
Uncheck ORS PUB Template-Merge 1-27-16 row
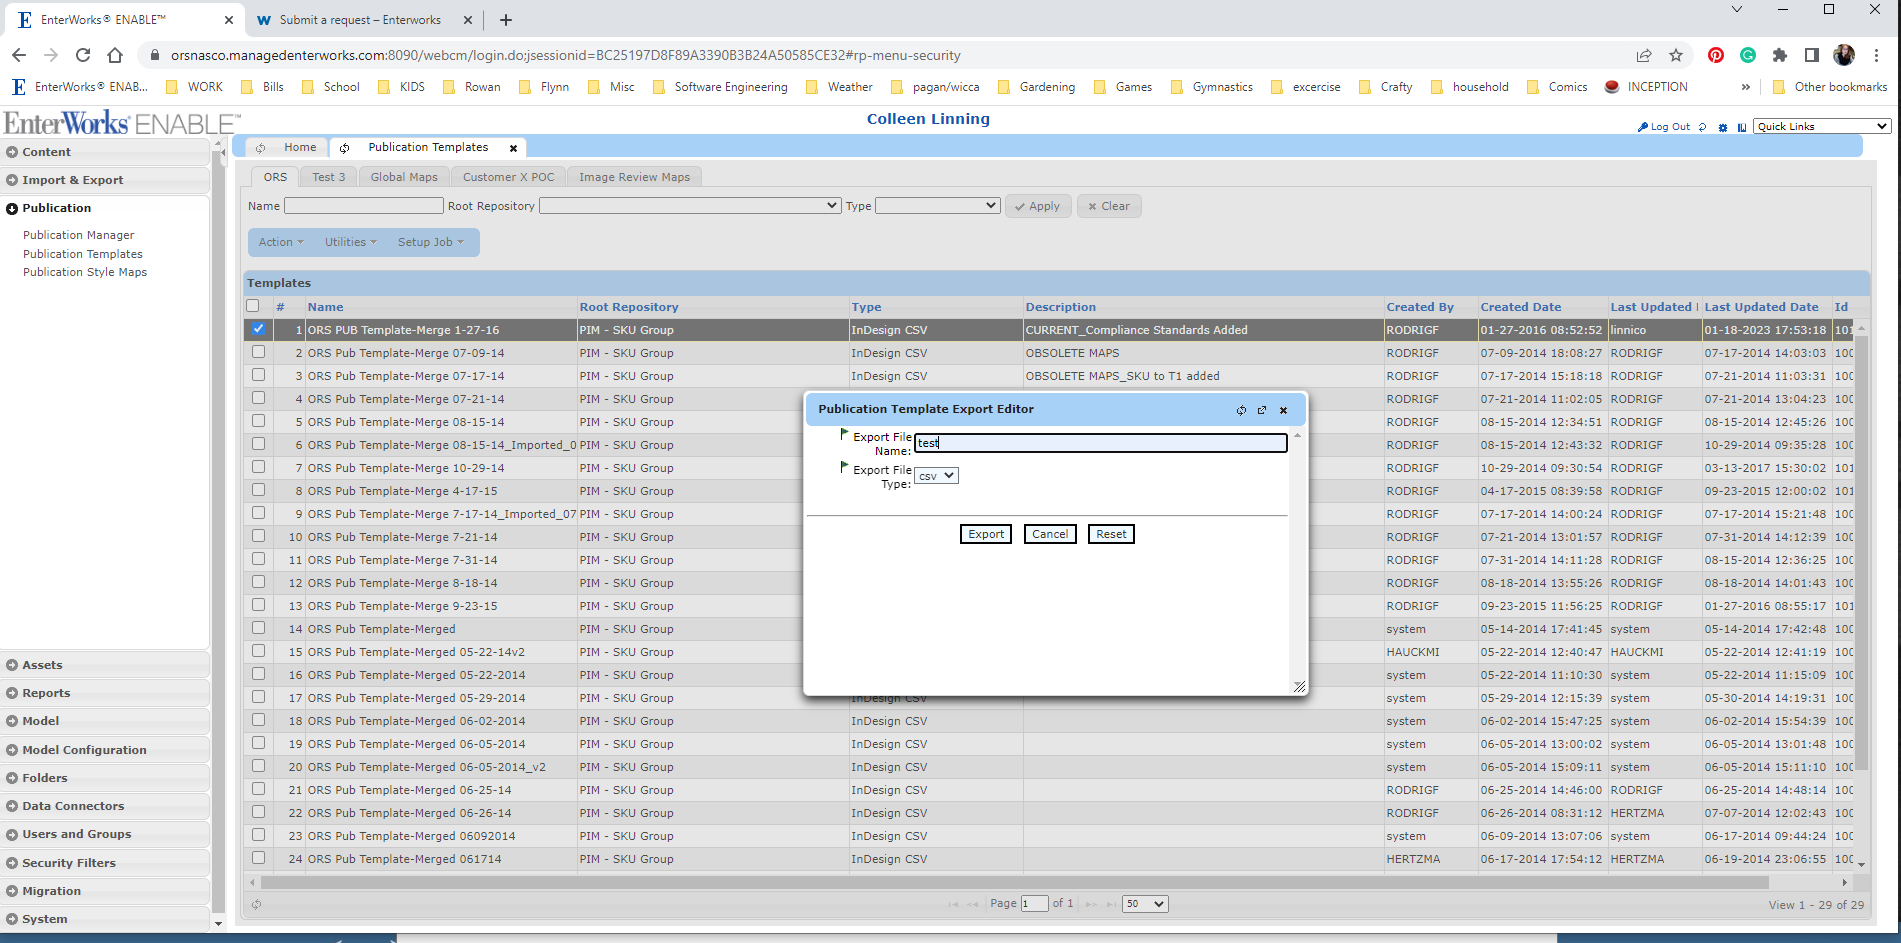(258, 329)
